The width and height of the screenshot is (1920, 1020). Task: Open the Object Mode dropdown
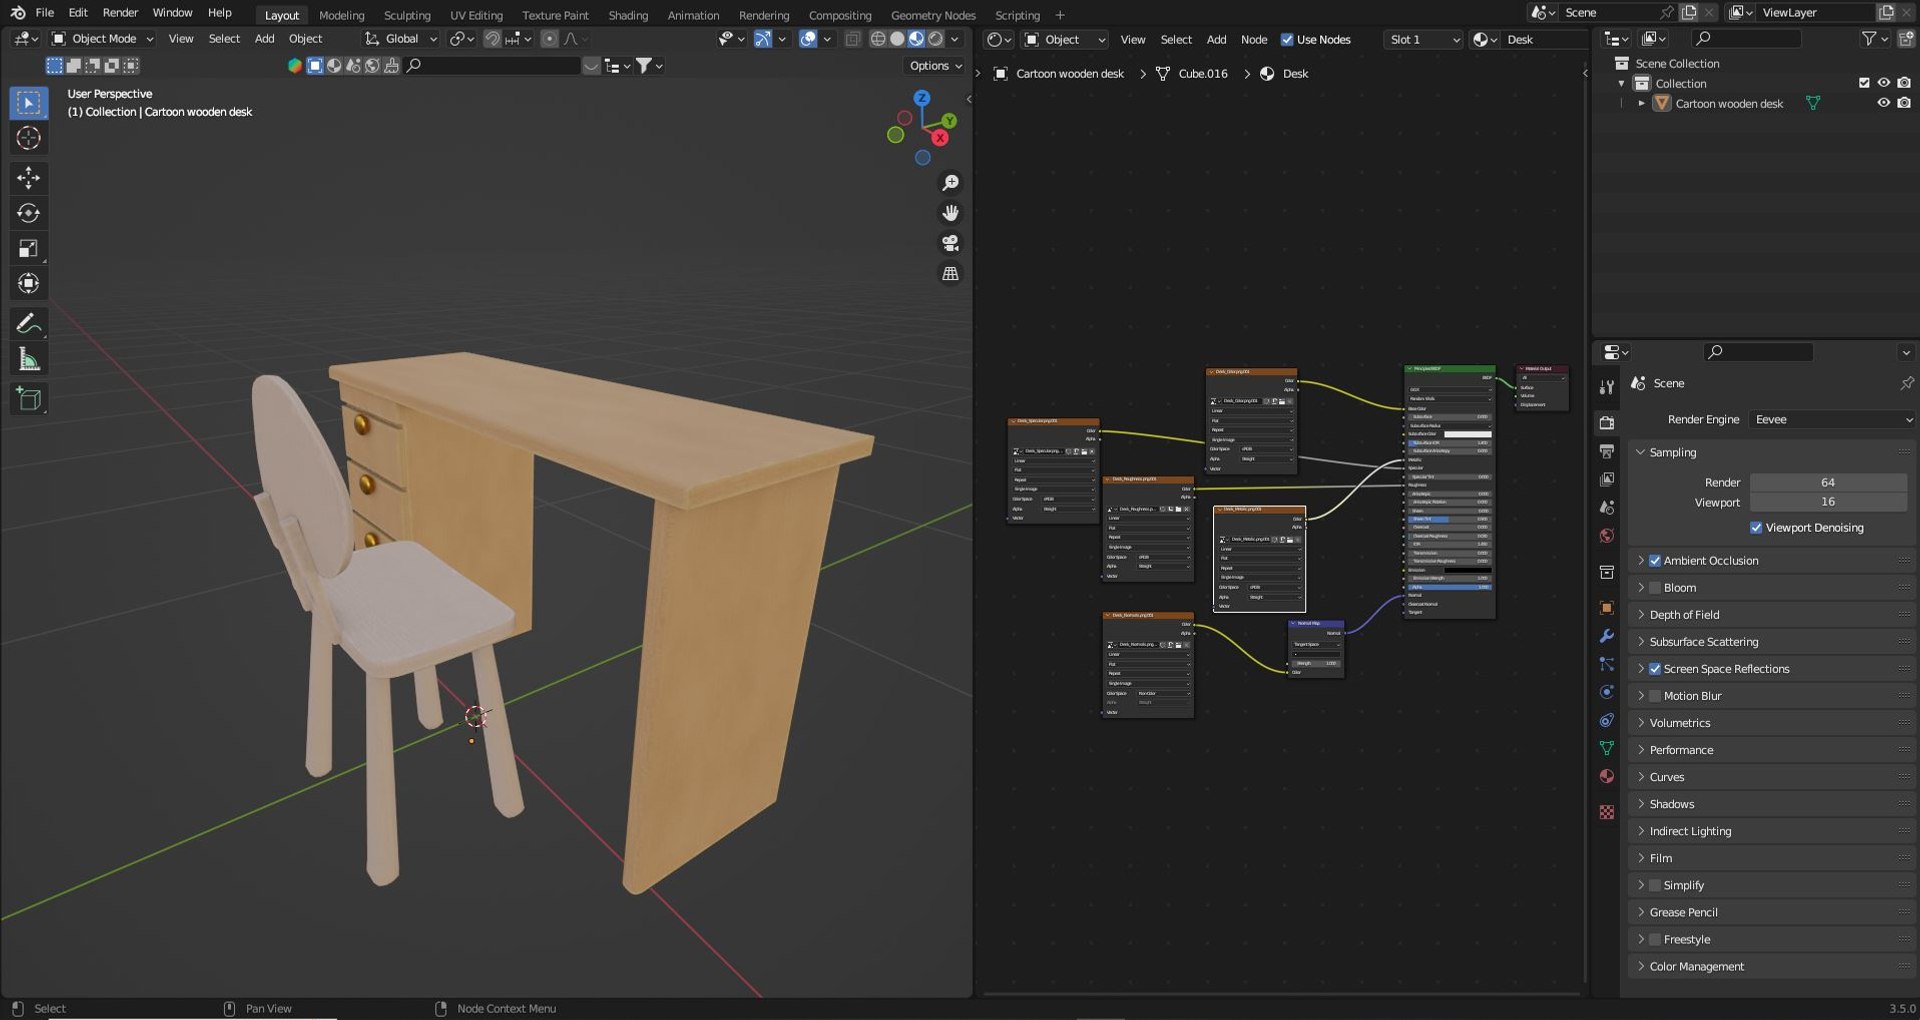pyautogui.click(x=103, y=38)
